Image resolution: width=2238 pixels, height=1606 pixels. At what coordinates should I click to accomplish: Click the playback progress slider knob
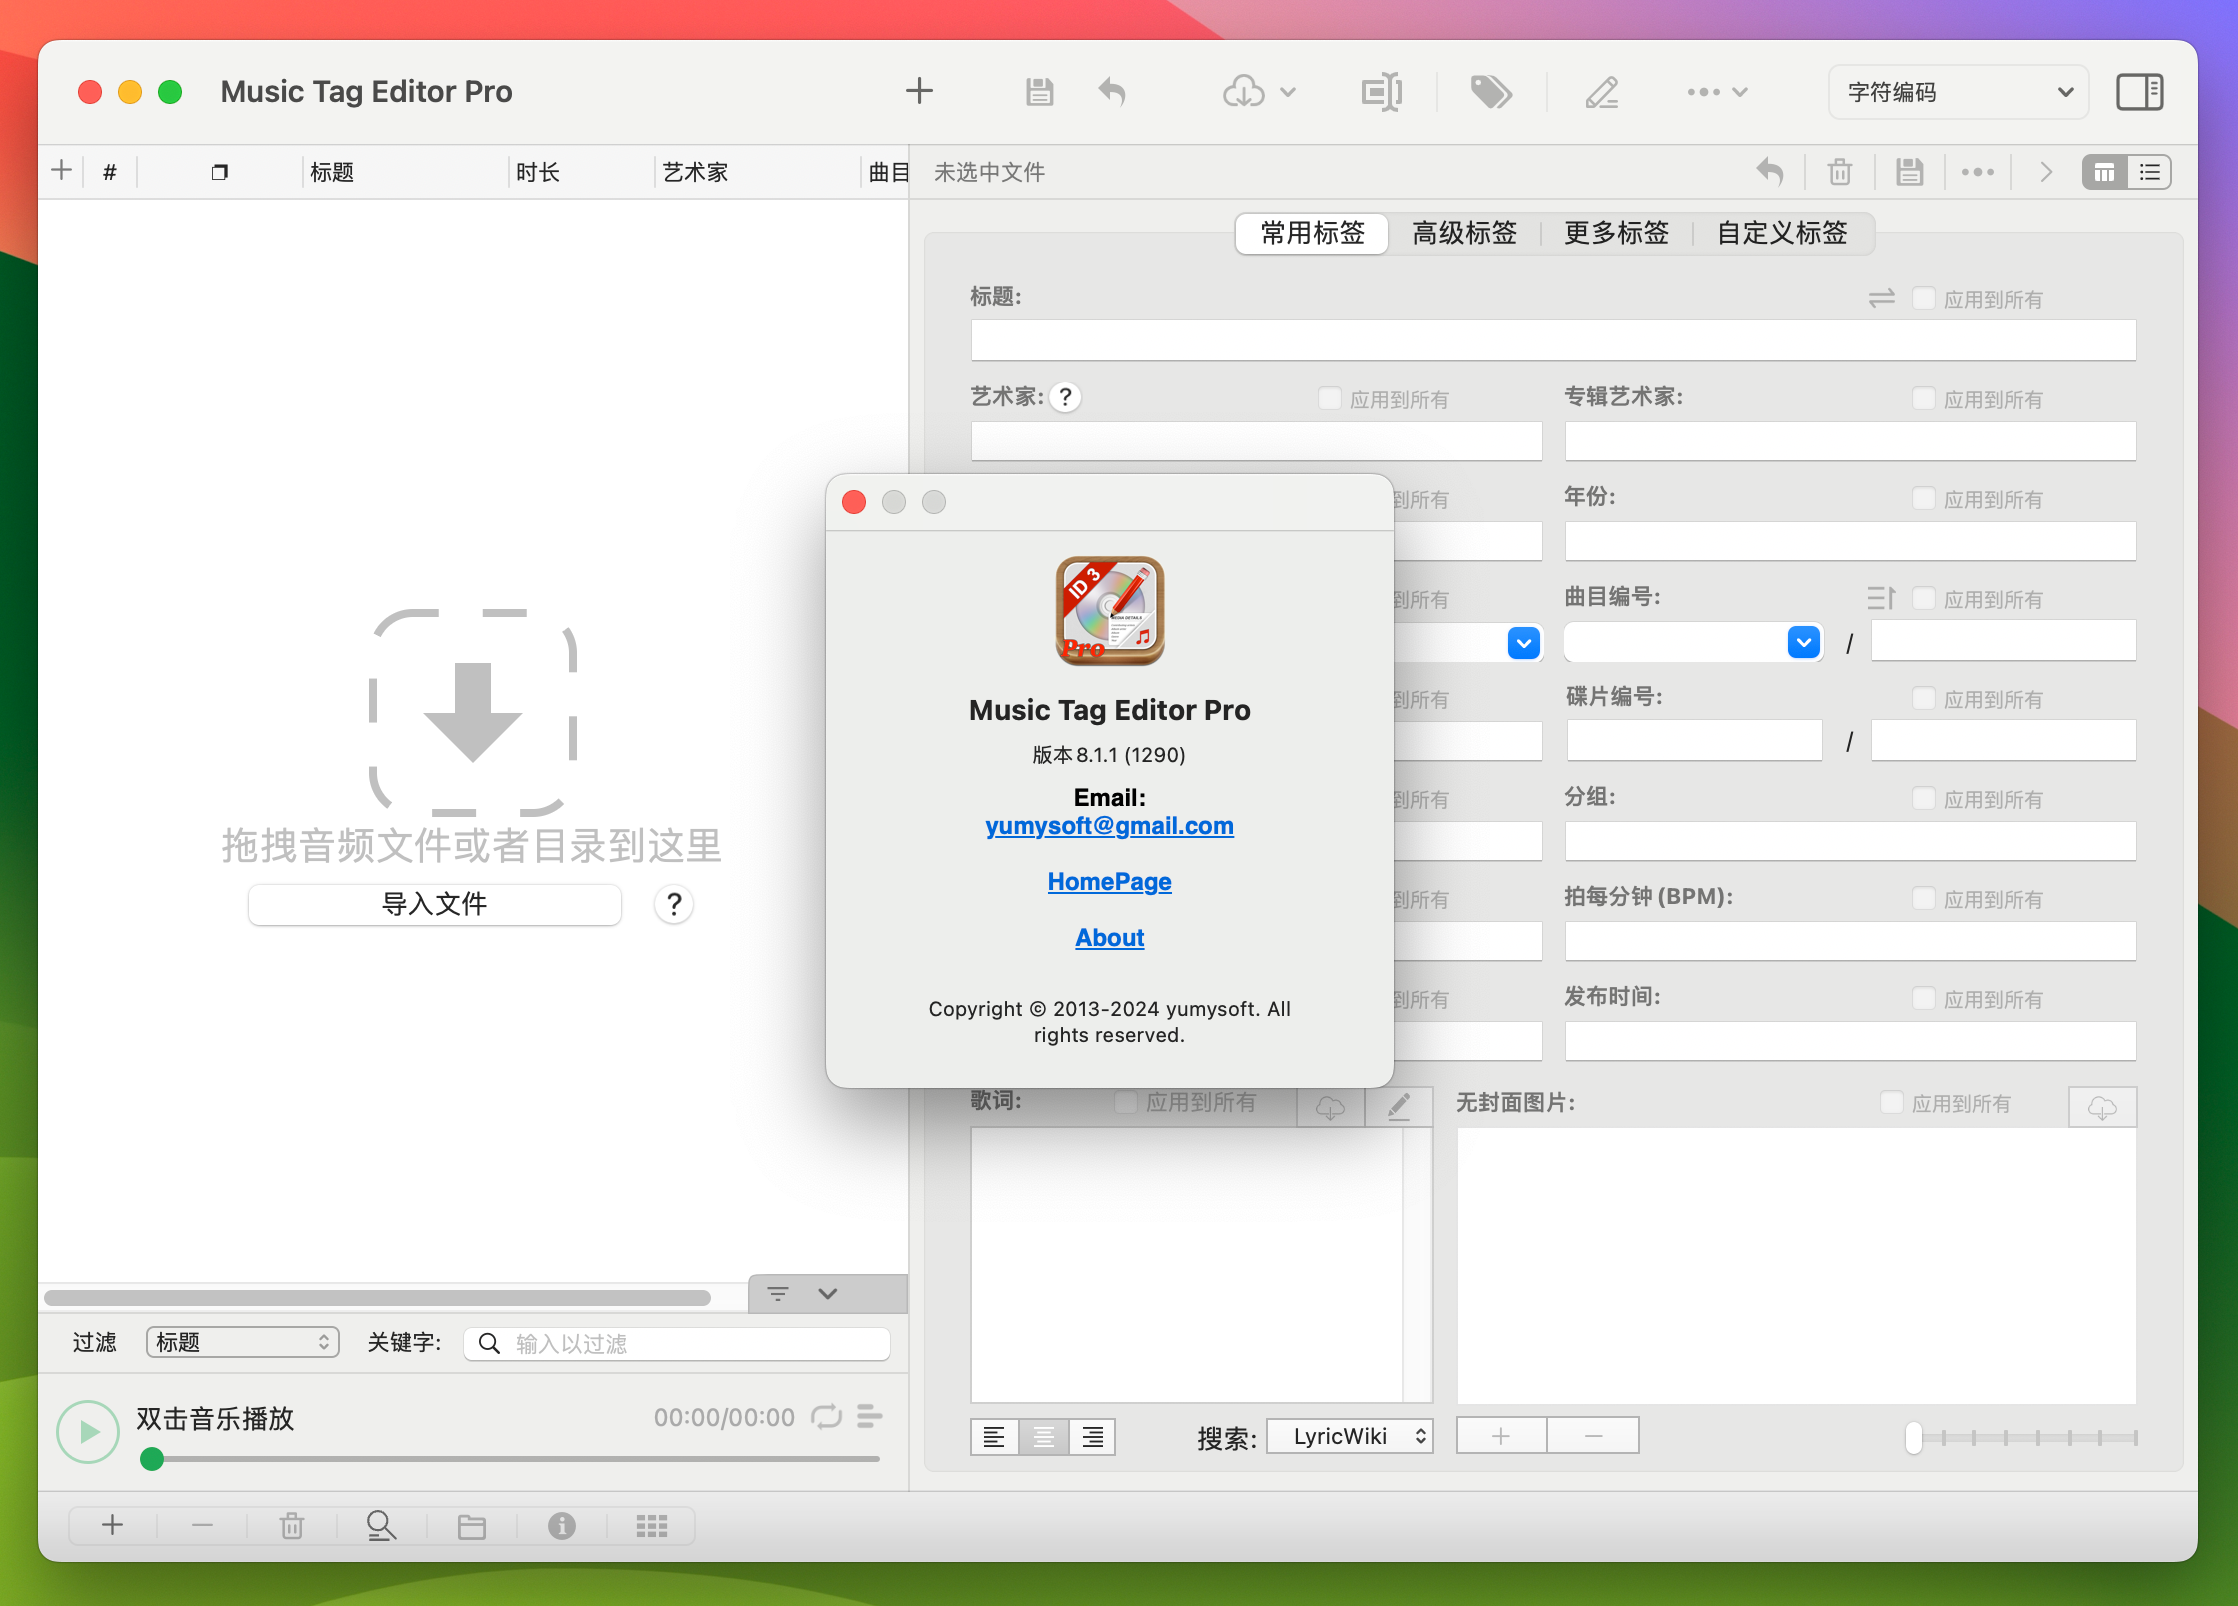152,1459
